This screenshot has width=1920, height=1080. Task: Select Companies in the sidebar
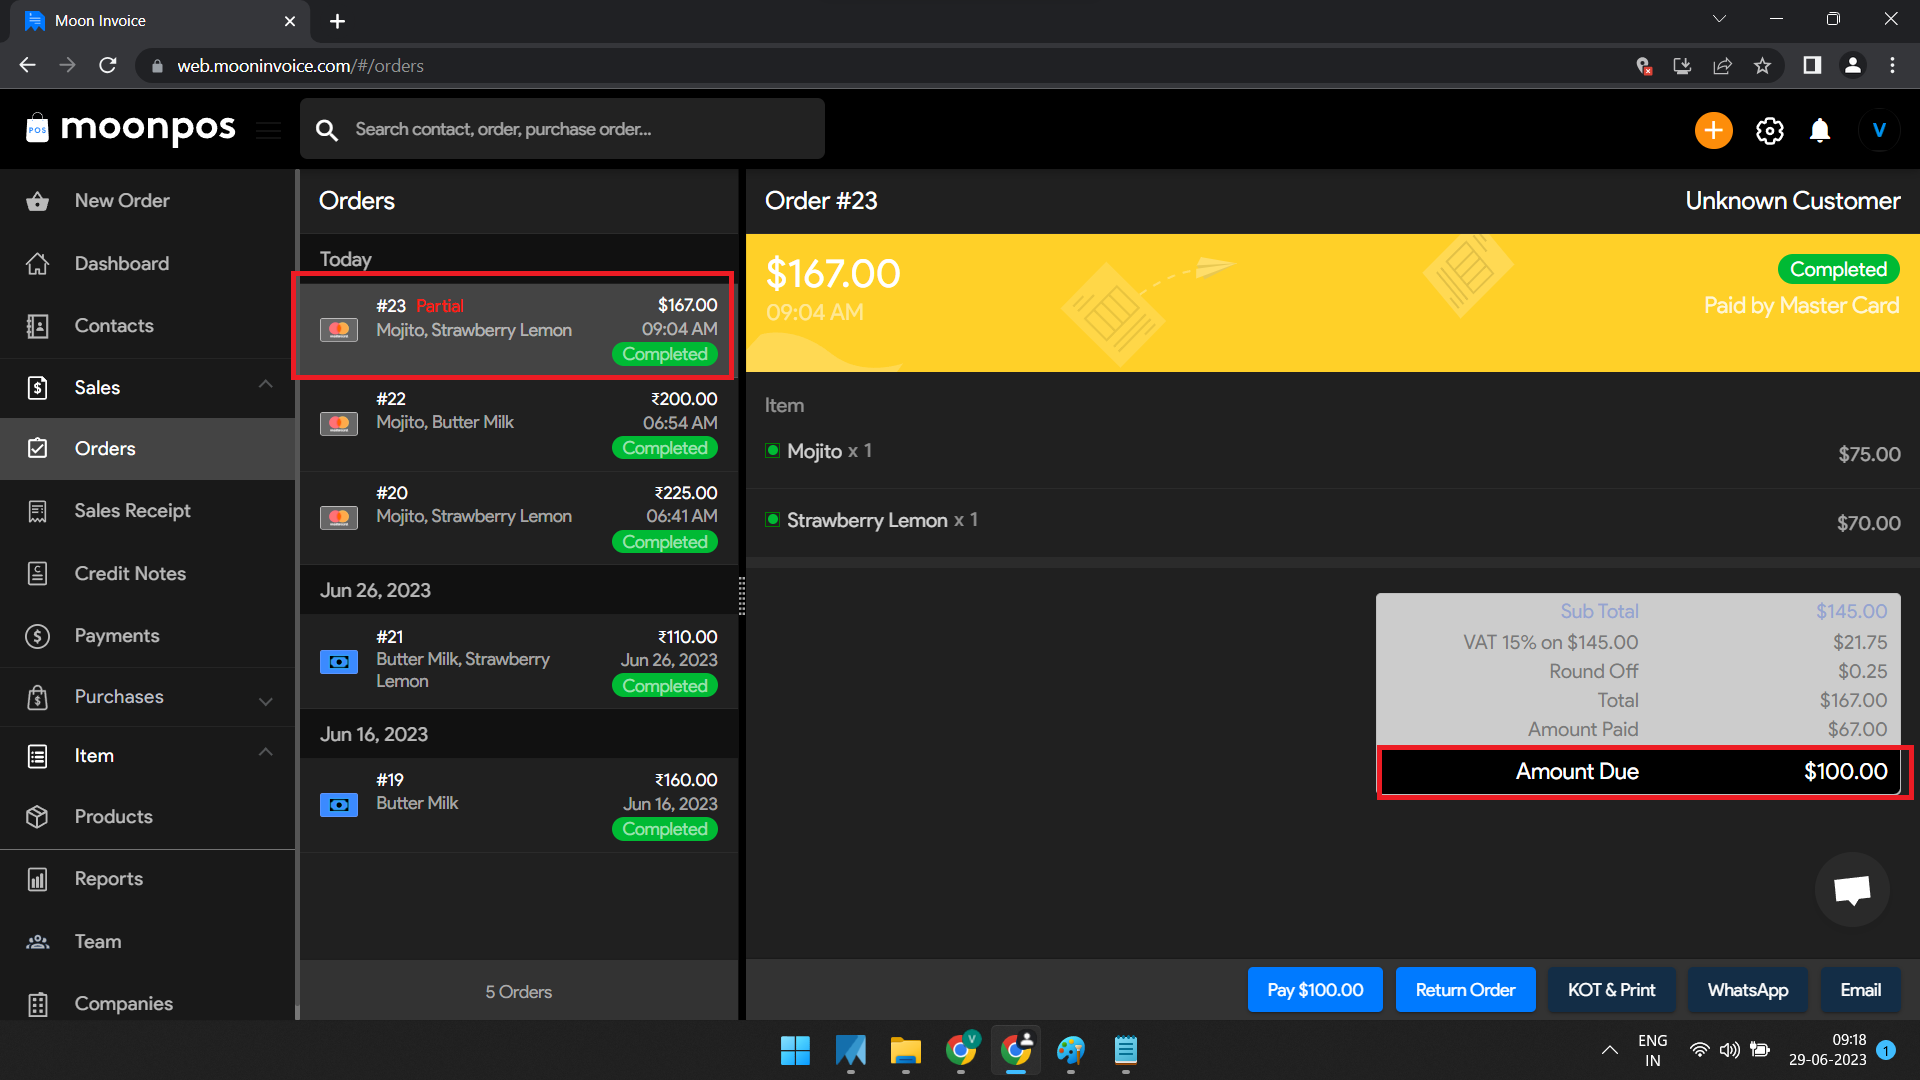pos(123,1003)
